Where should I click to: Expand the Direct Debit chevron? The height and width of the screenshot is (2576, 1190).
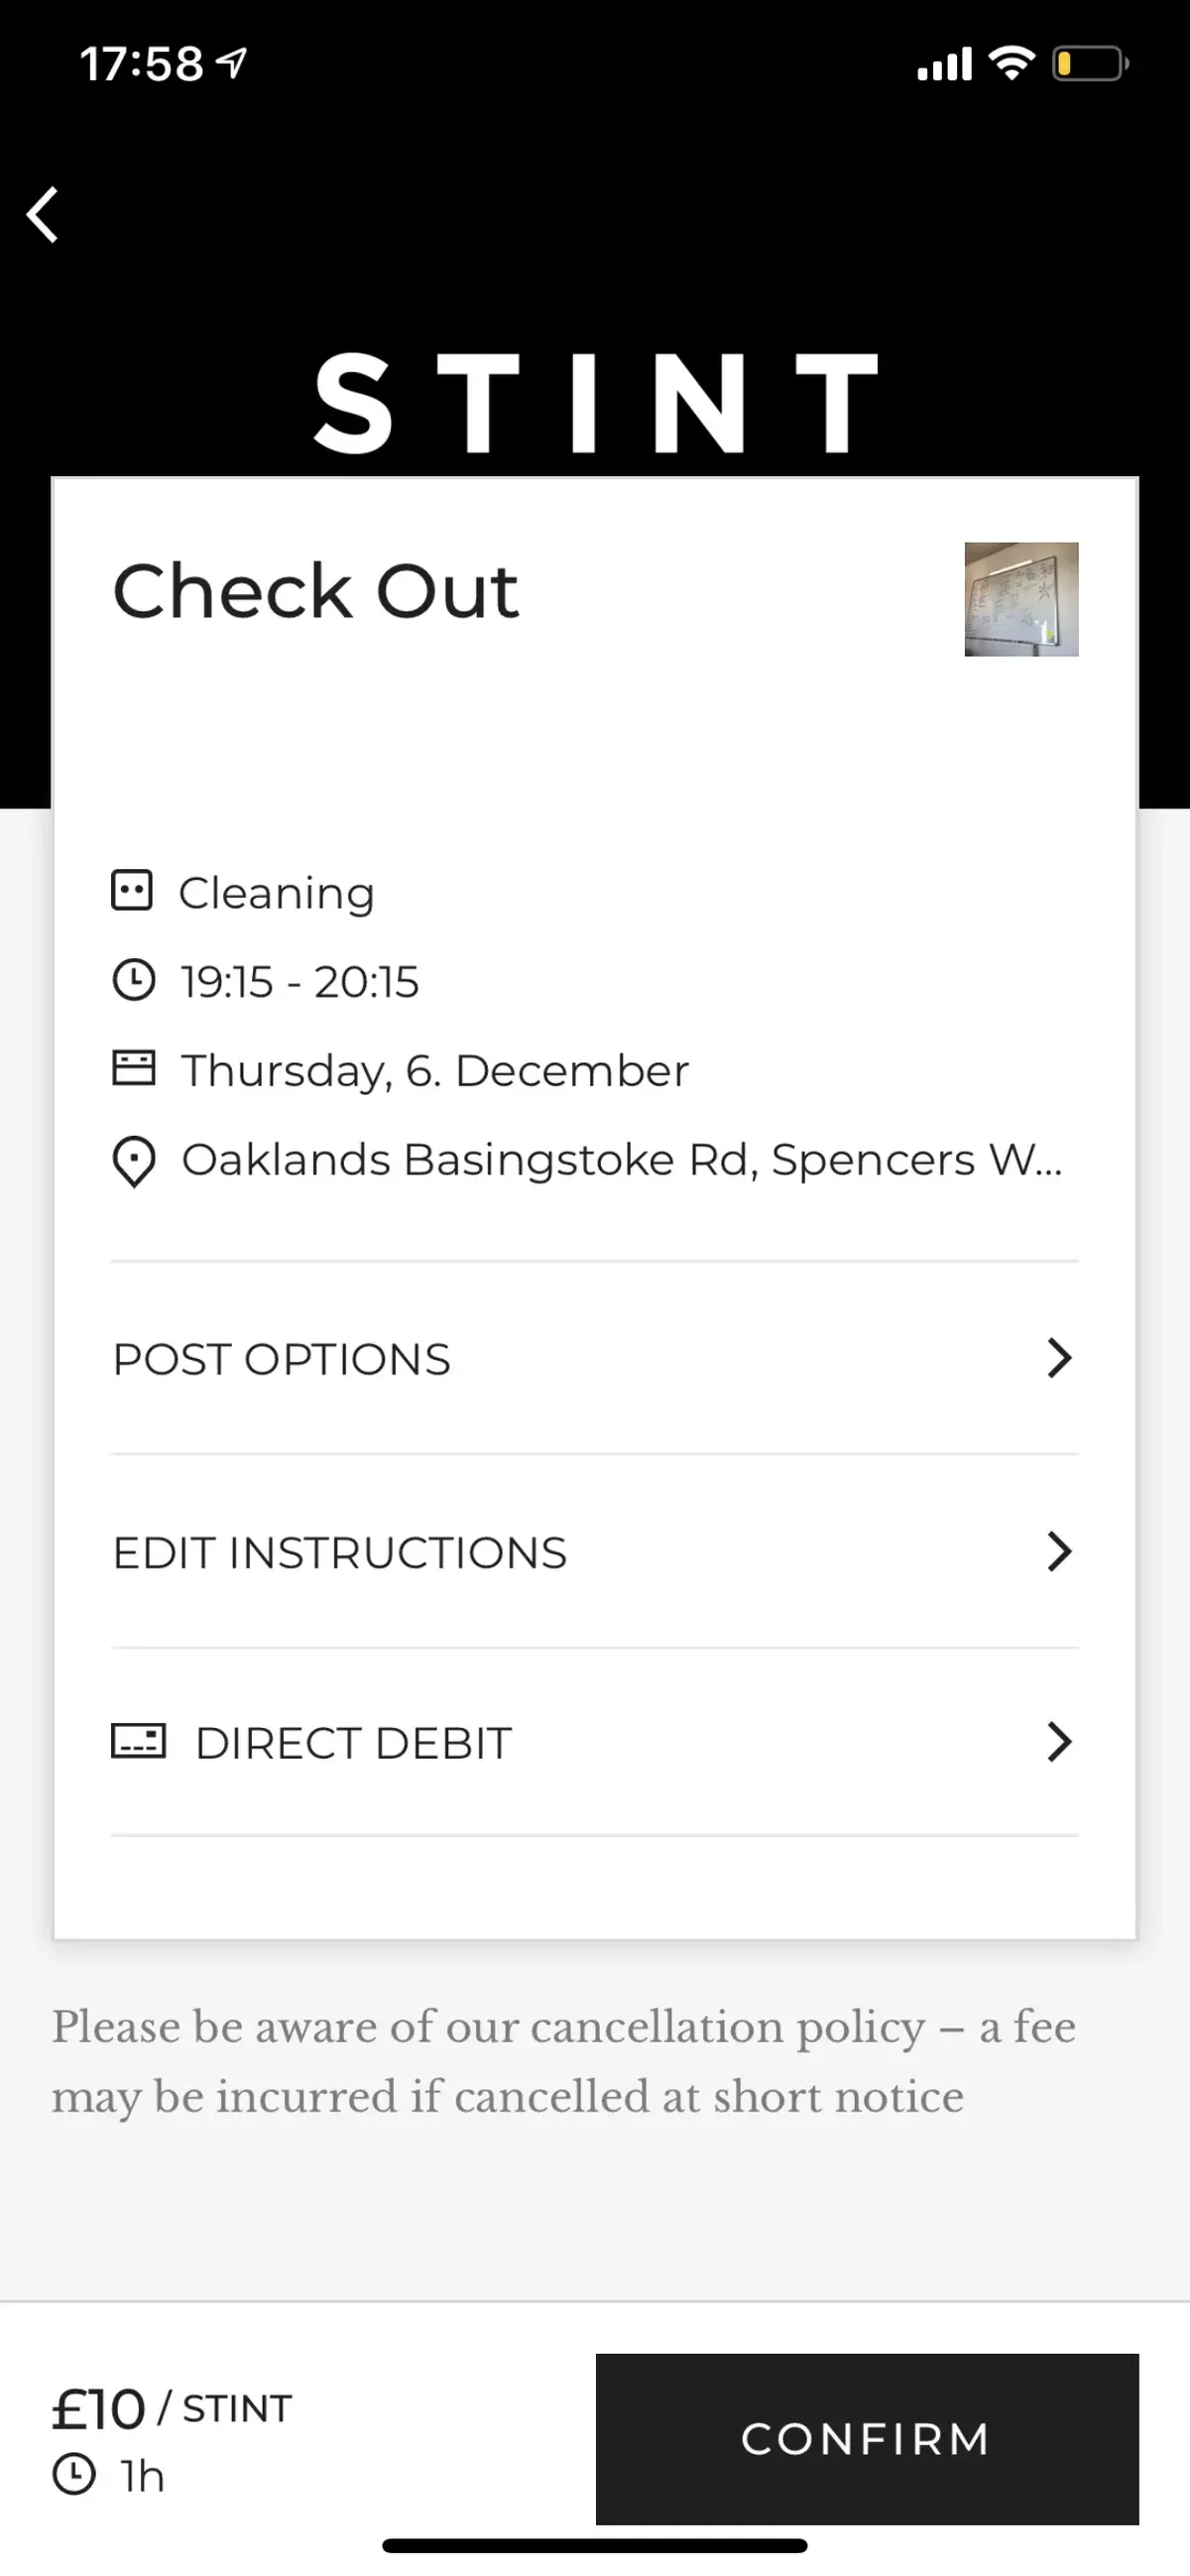point(1059,1741)
